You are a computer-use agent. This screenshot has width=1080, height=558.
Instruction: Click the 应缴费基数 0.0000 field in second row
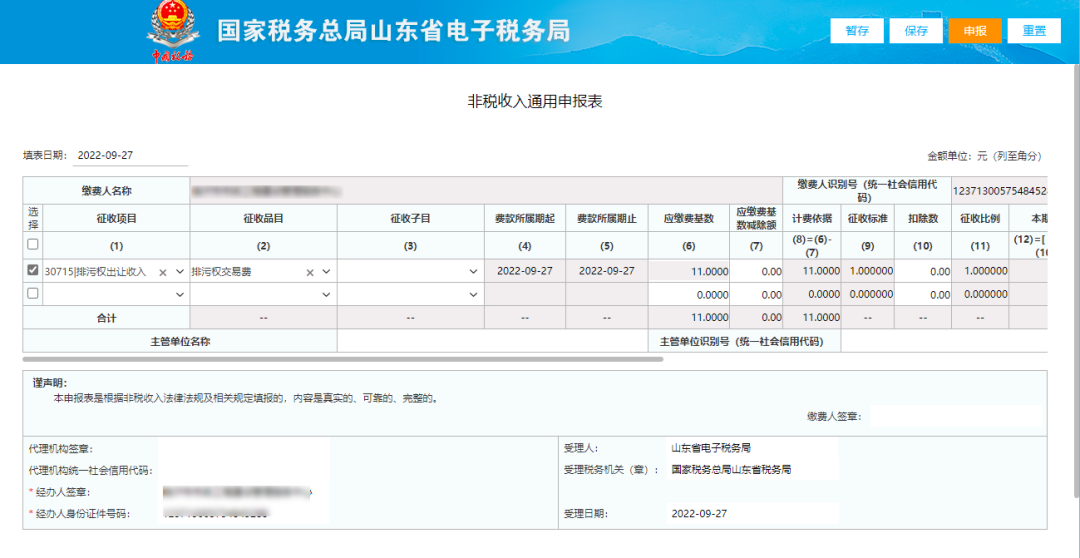pos(689,294)
